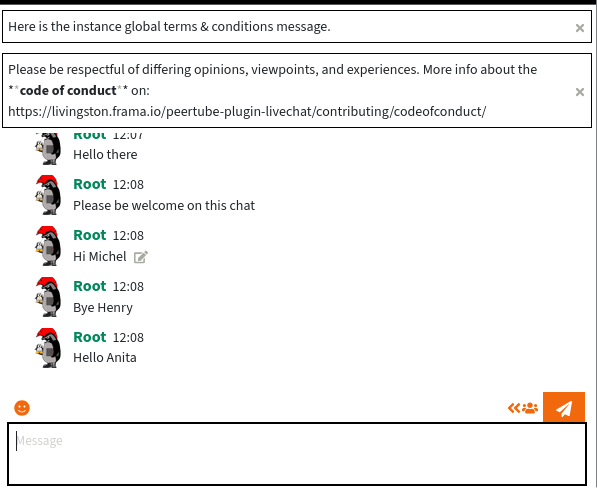Click Root name above Hello Anita

90,337
